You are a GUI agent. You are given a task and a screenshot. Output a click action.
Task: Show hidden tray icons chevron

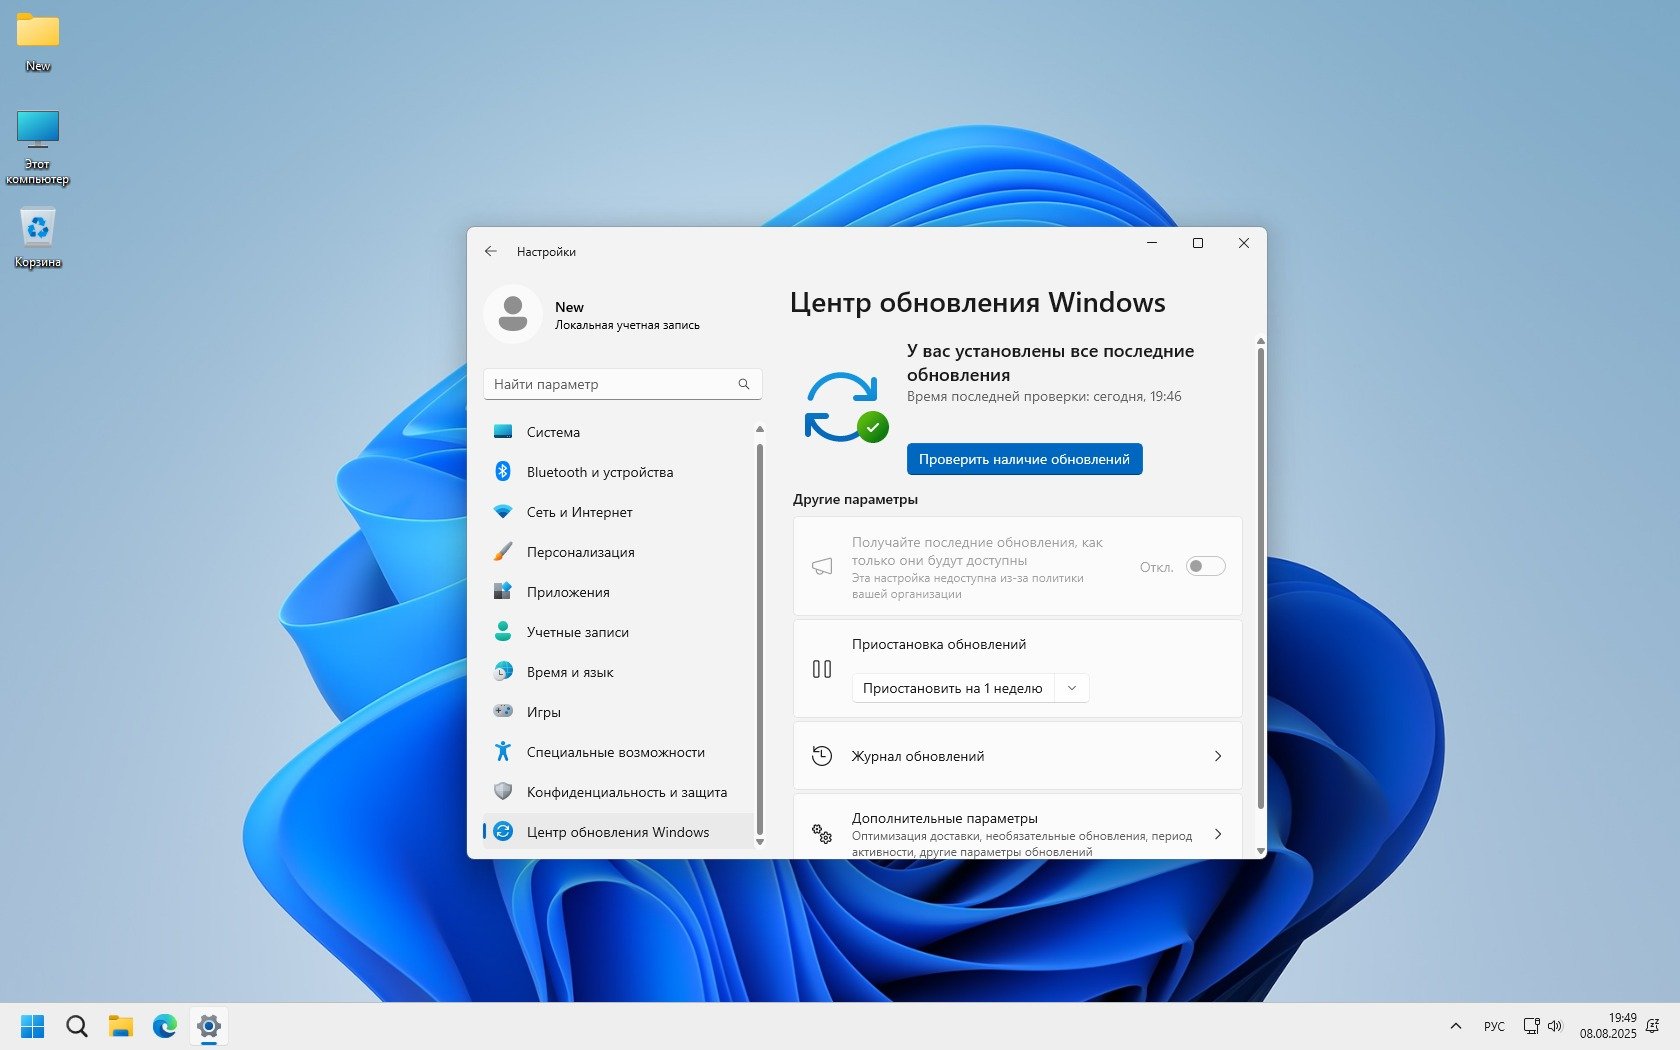pyautogui.click(x=1456, y=1026)
